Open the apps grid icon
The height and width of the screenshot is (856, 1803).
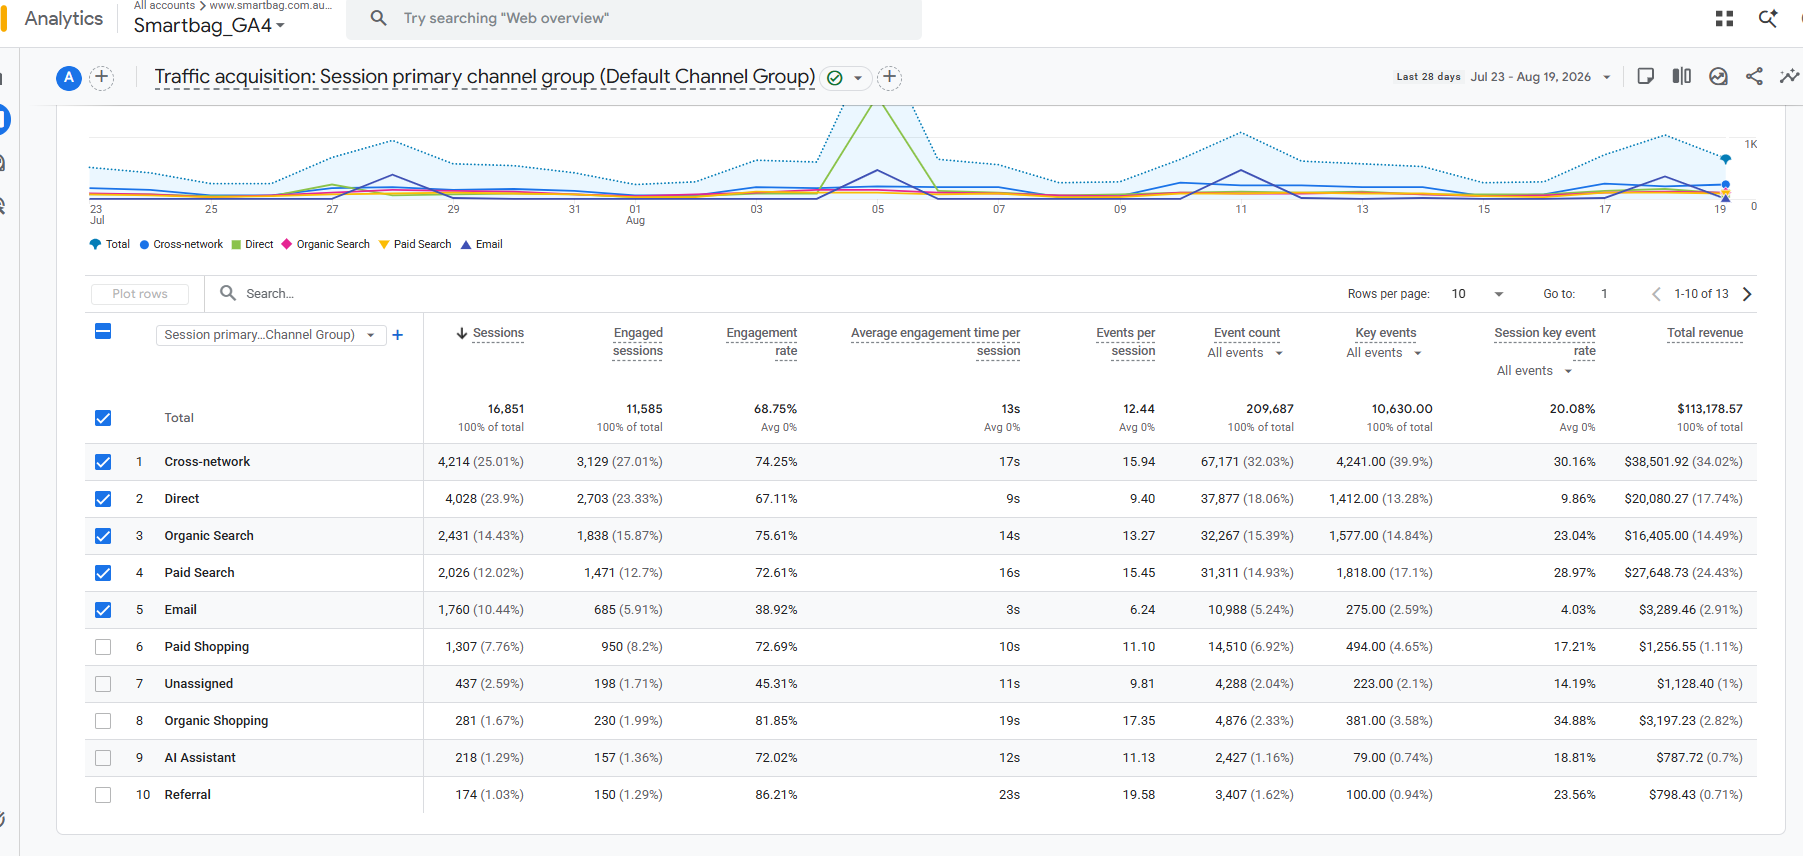(x=1724, y=18)
